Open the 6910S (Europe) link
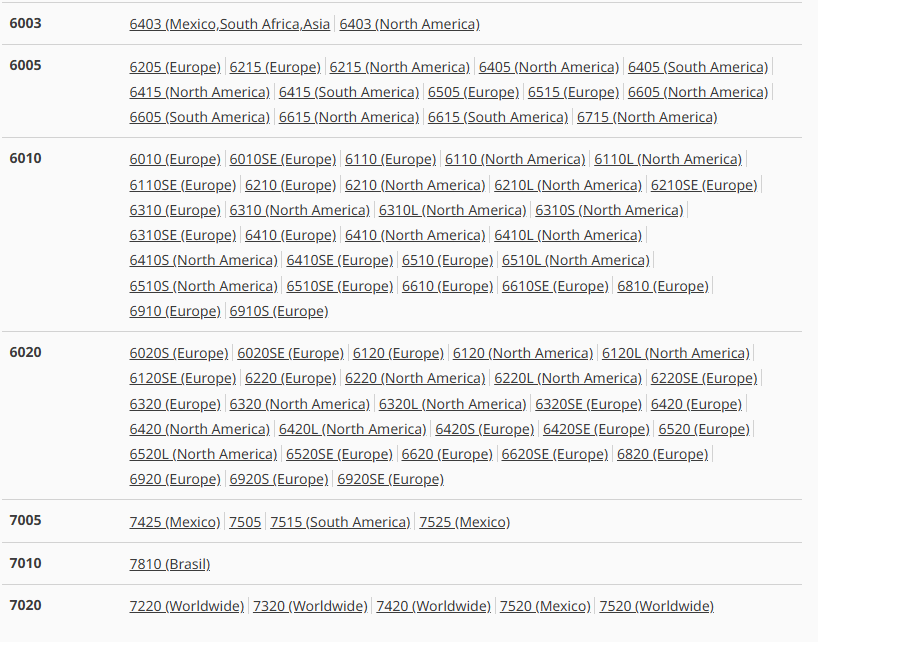Image resolution: width=908 pixels, height=652 pixels. click(x=279, y=311)
